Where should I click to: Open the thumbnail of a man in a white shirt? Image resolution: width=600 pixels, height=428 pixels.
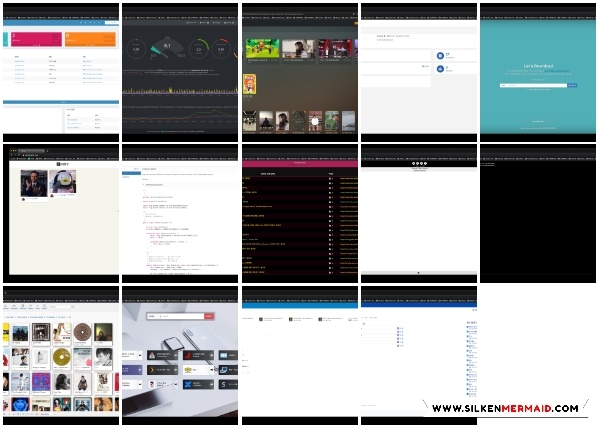[x=315, y=121]
